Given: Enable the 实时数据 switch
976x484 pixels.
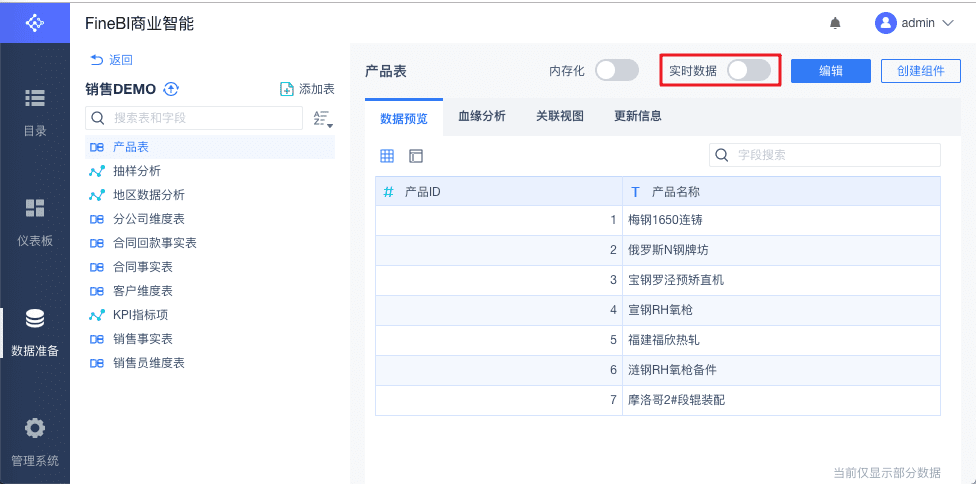Looking at the screenshot, I should pyautogui.click(x=748, y=71).
